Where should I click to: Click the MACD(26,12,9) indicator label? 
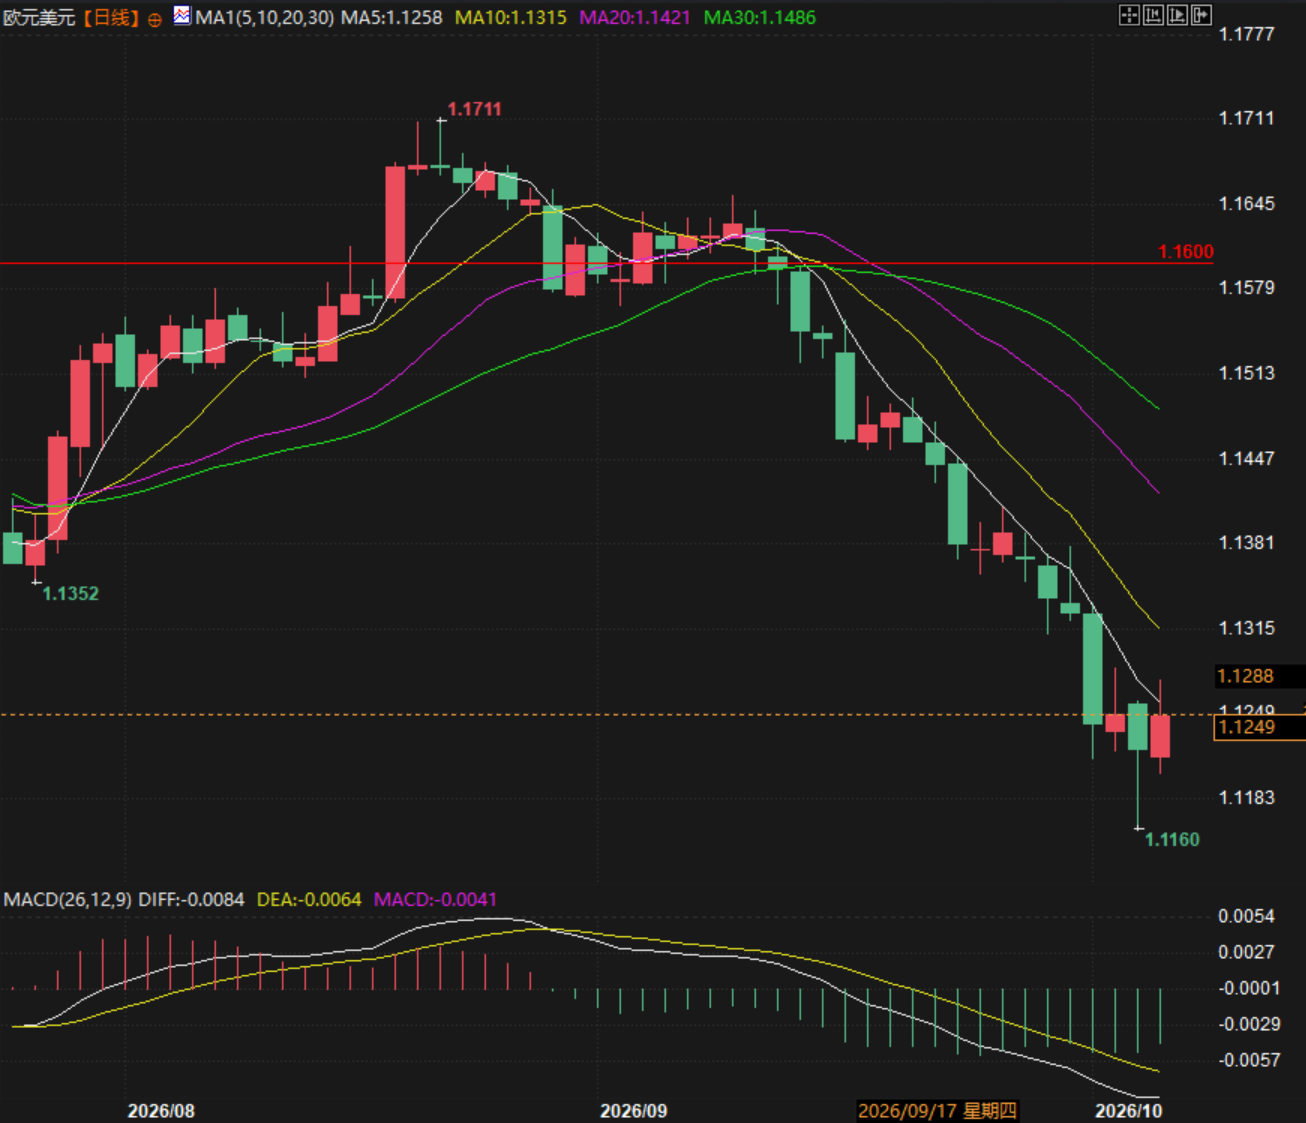67,899
